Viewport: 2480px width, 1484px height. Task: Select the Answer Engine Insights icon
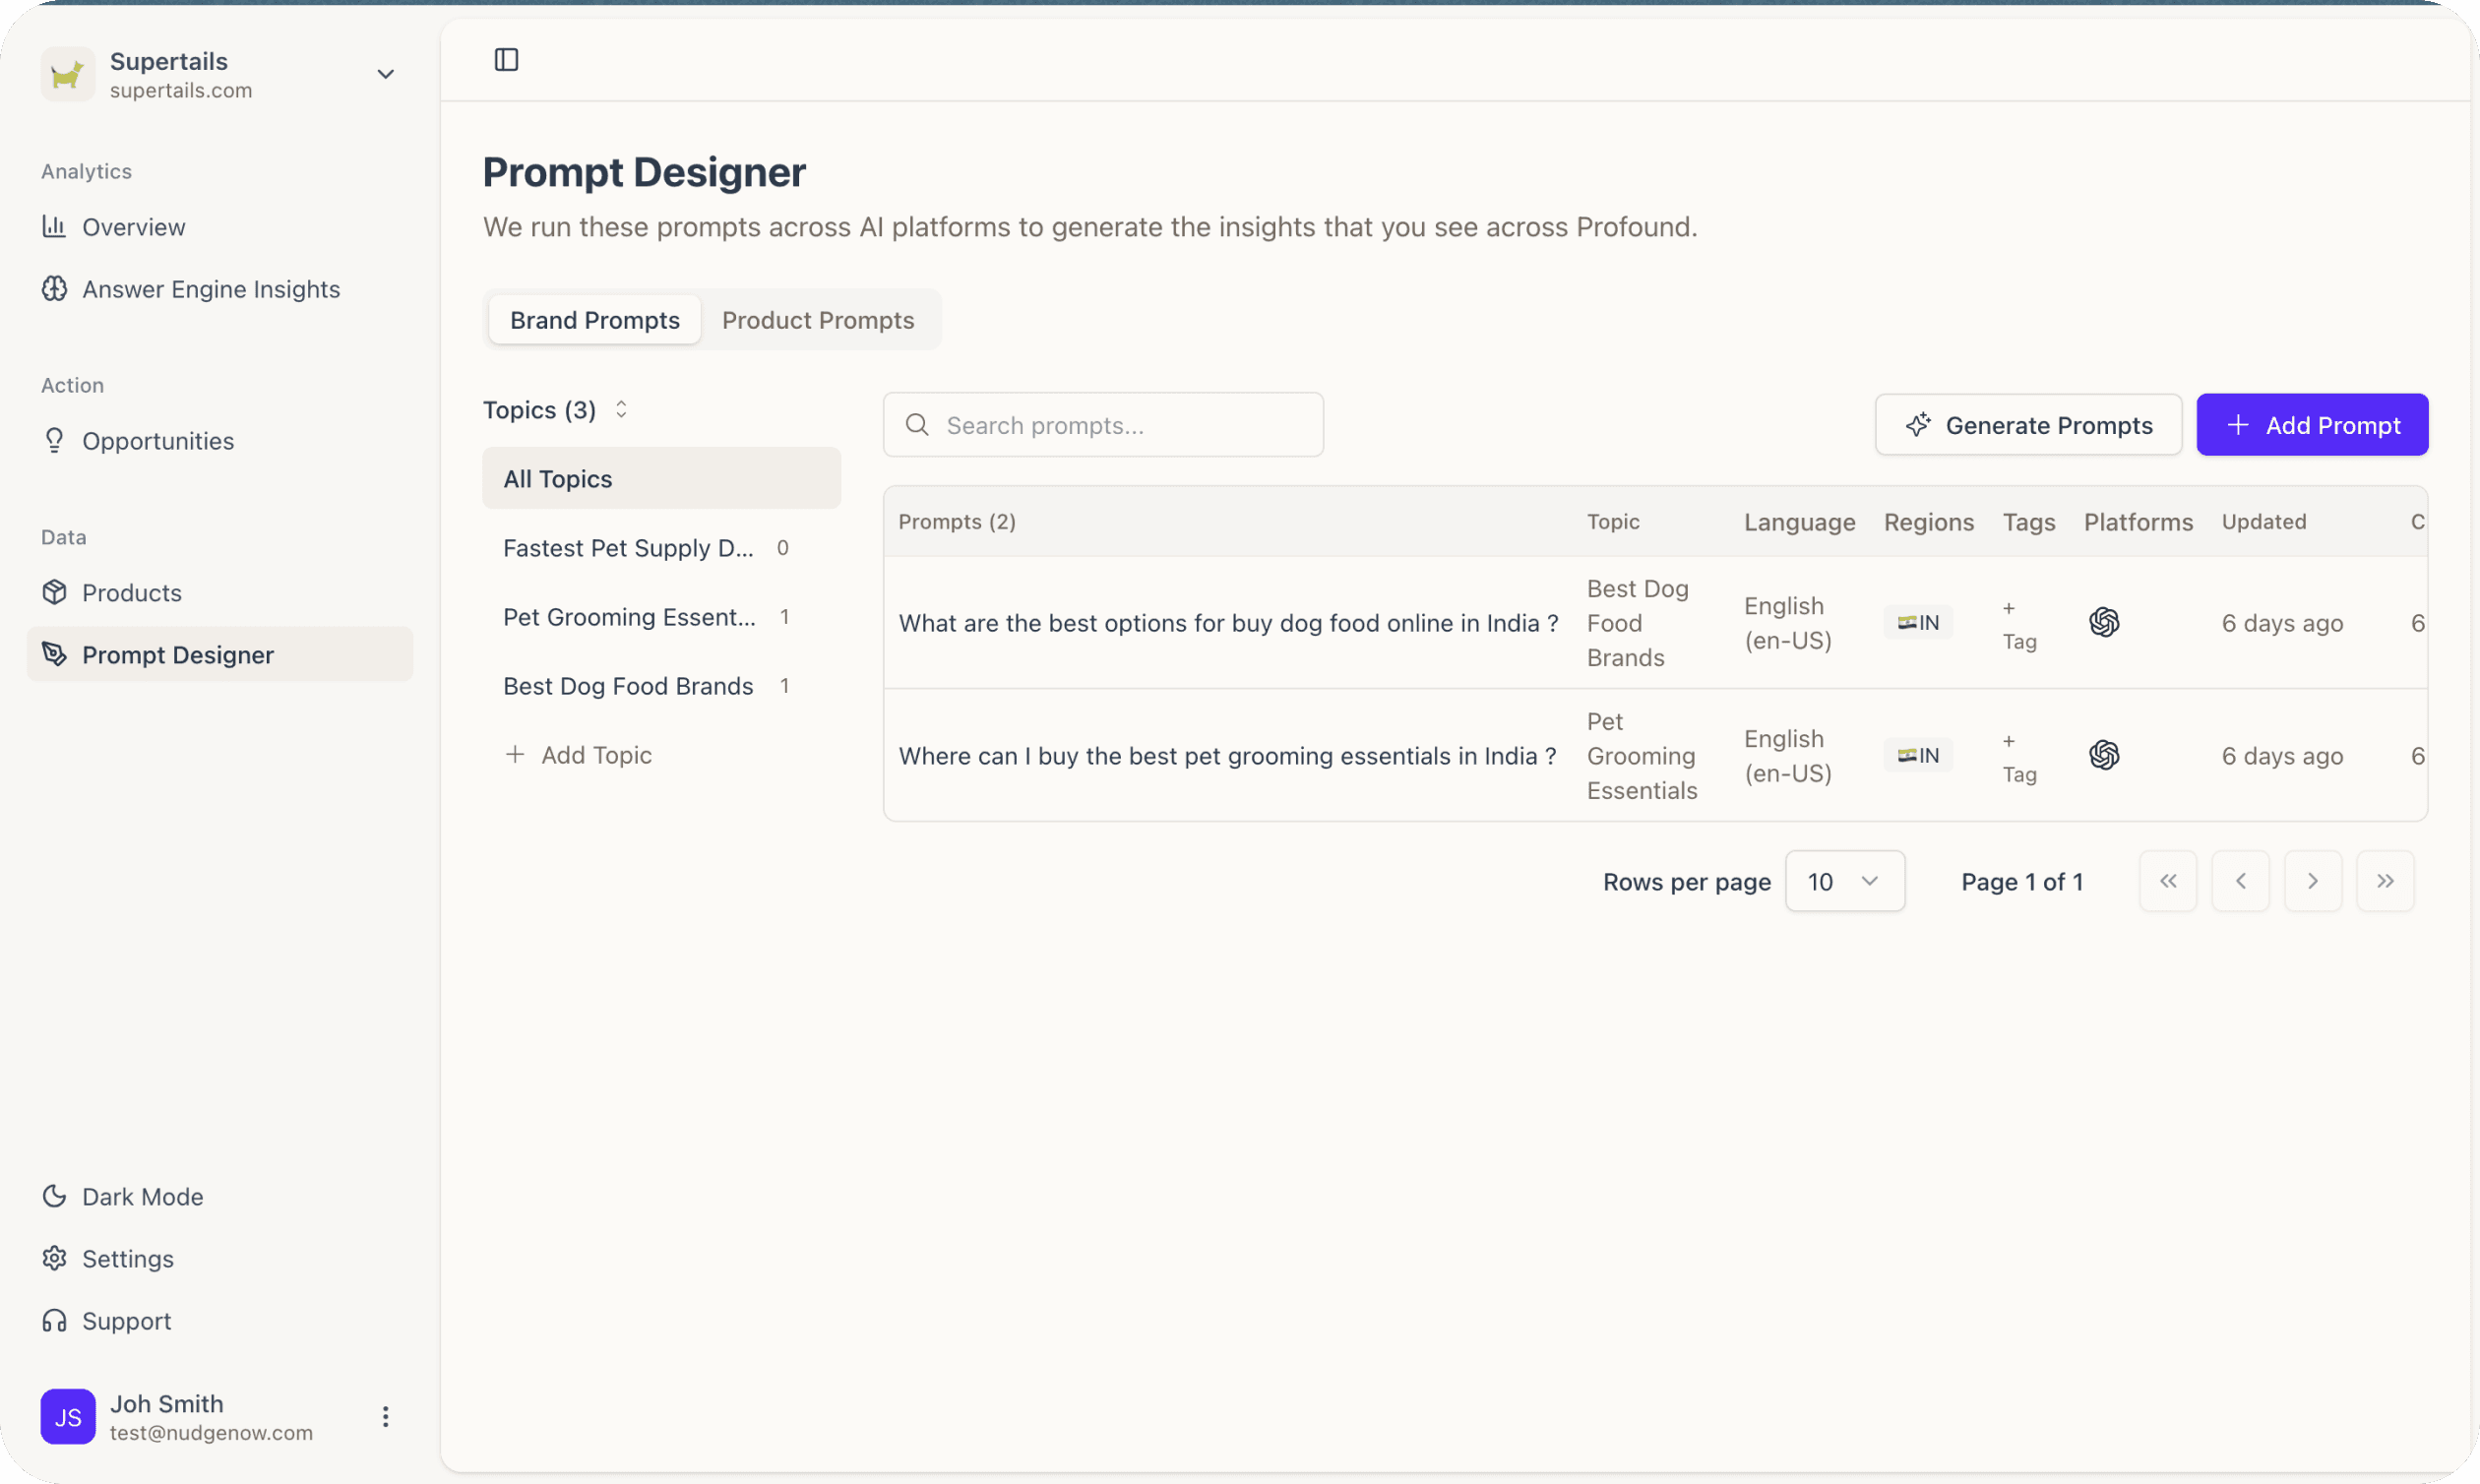pyautogui.click(x=54, y=289)
